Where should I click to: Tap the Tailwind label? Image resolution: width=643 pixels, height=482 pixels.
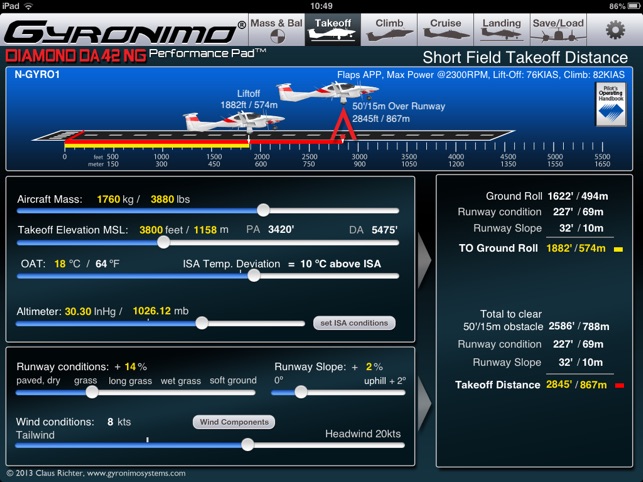click(x=35, y=435)
